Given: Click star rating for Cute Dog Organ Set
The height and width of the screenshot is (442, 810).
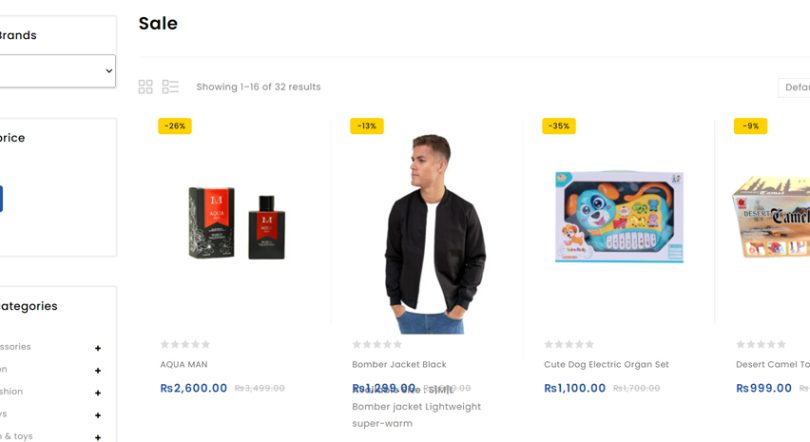Looking at the screenshot, I should pyautogui.click(x=569, y=345).
